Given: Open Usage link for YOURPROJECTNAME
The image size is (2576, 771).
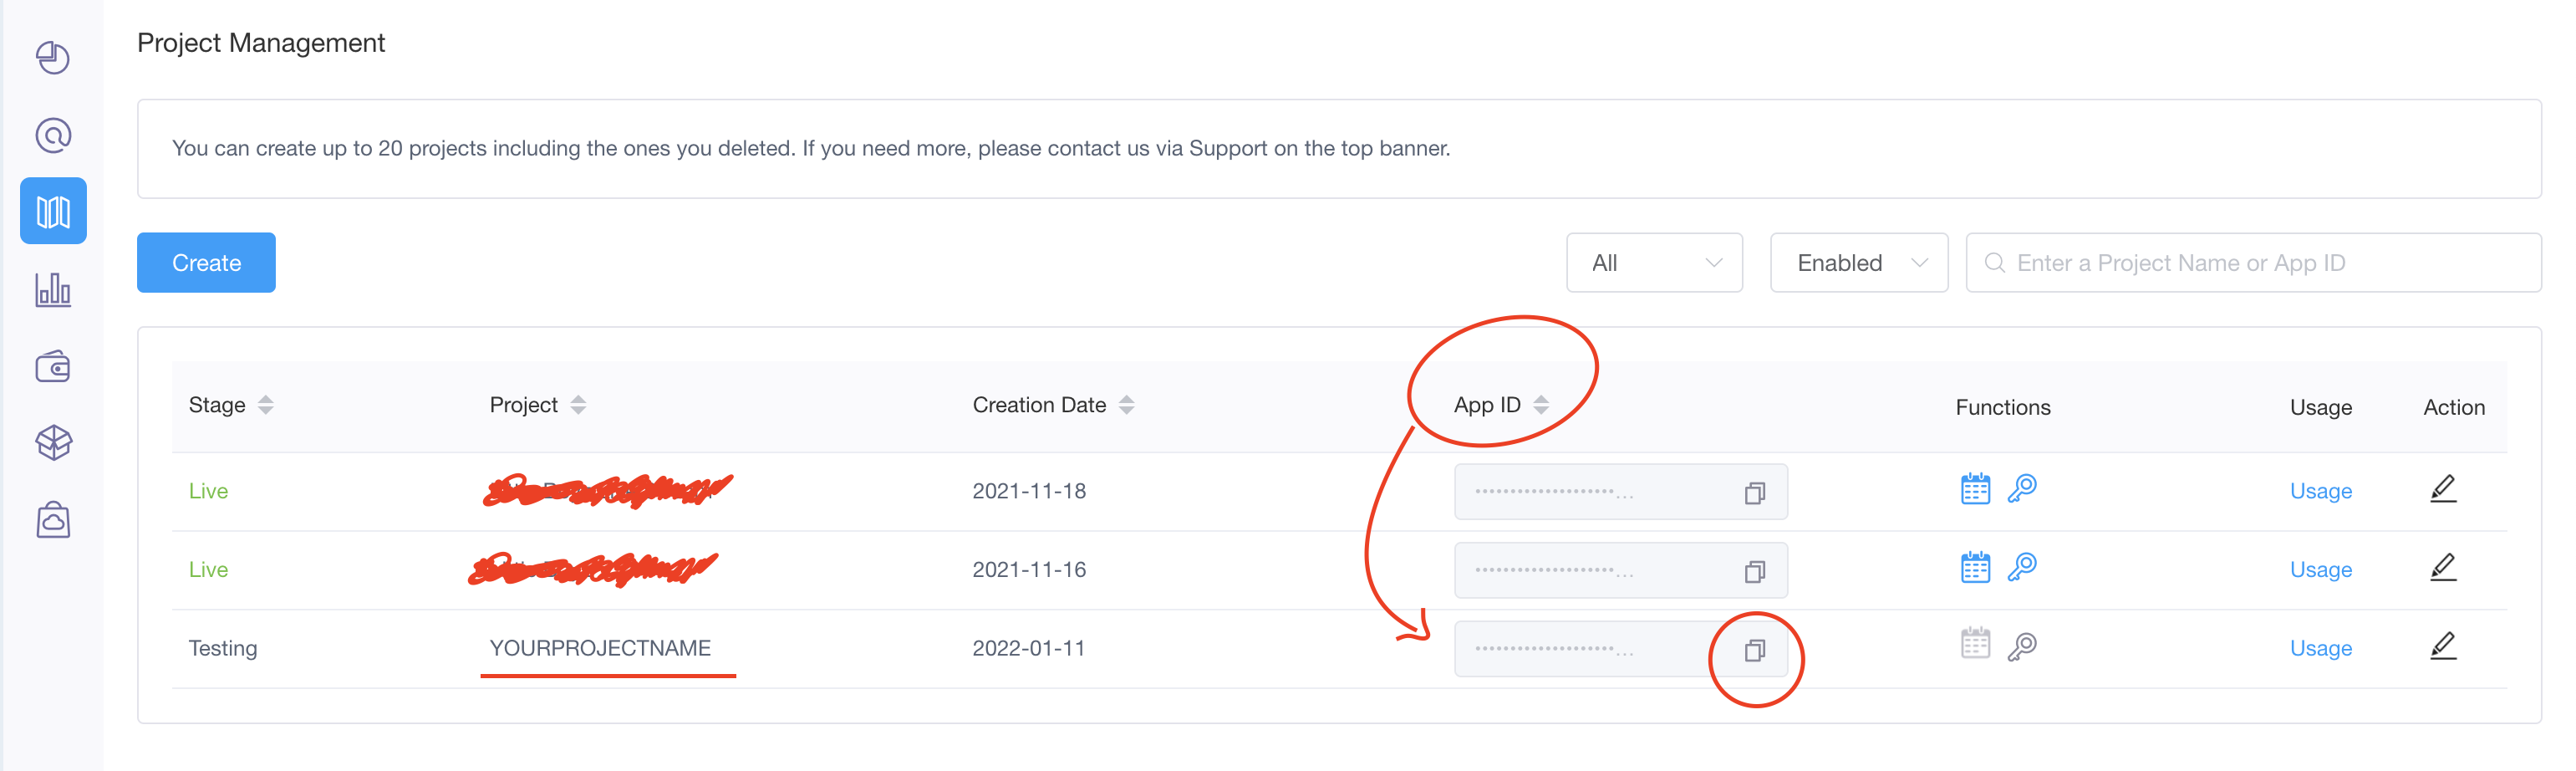Looking at the screenshot, I should point(2320,648).
